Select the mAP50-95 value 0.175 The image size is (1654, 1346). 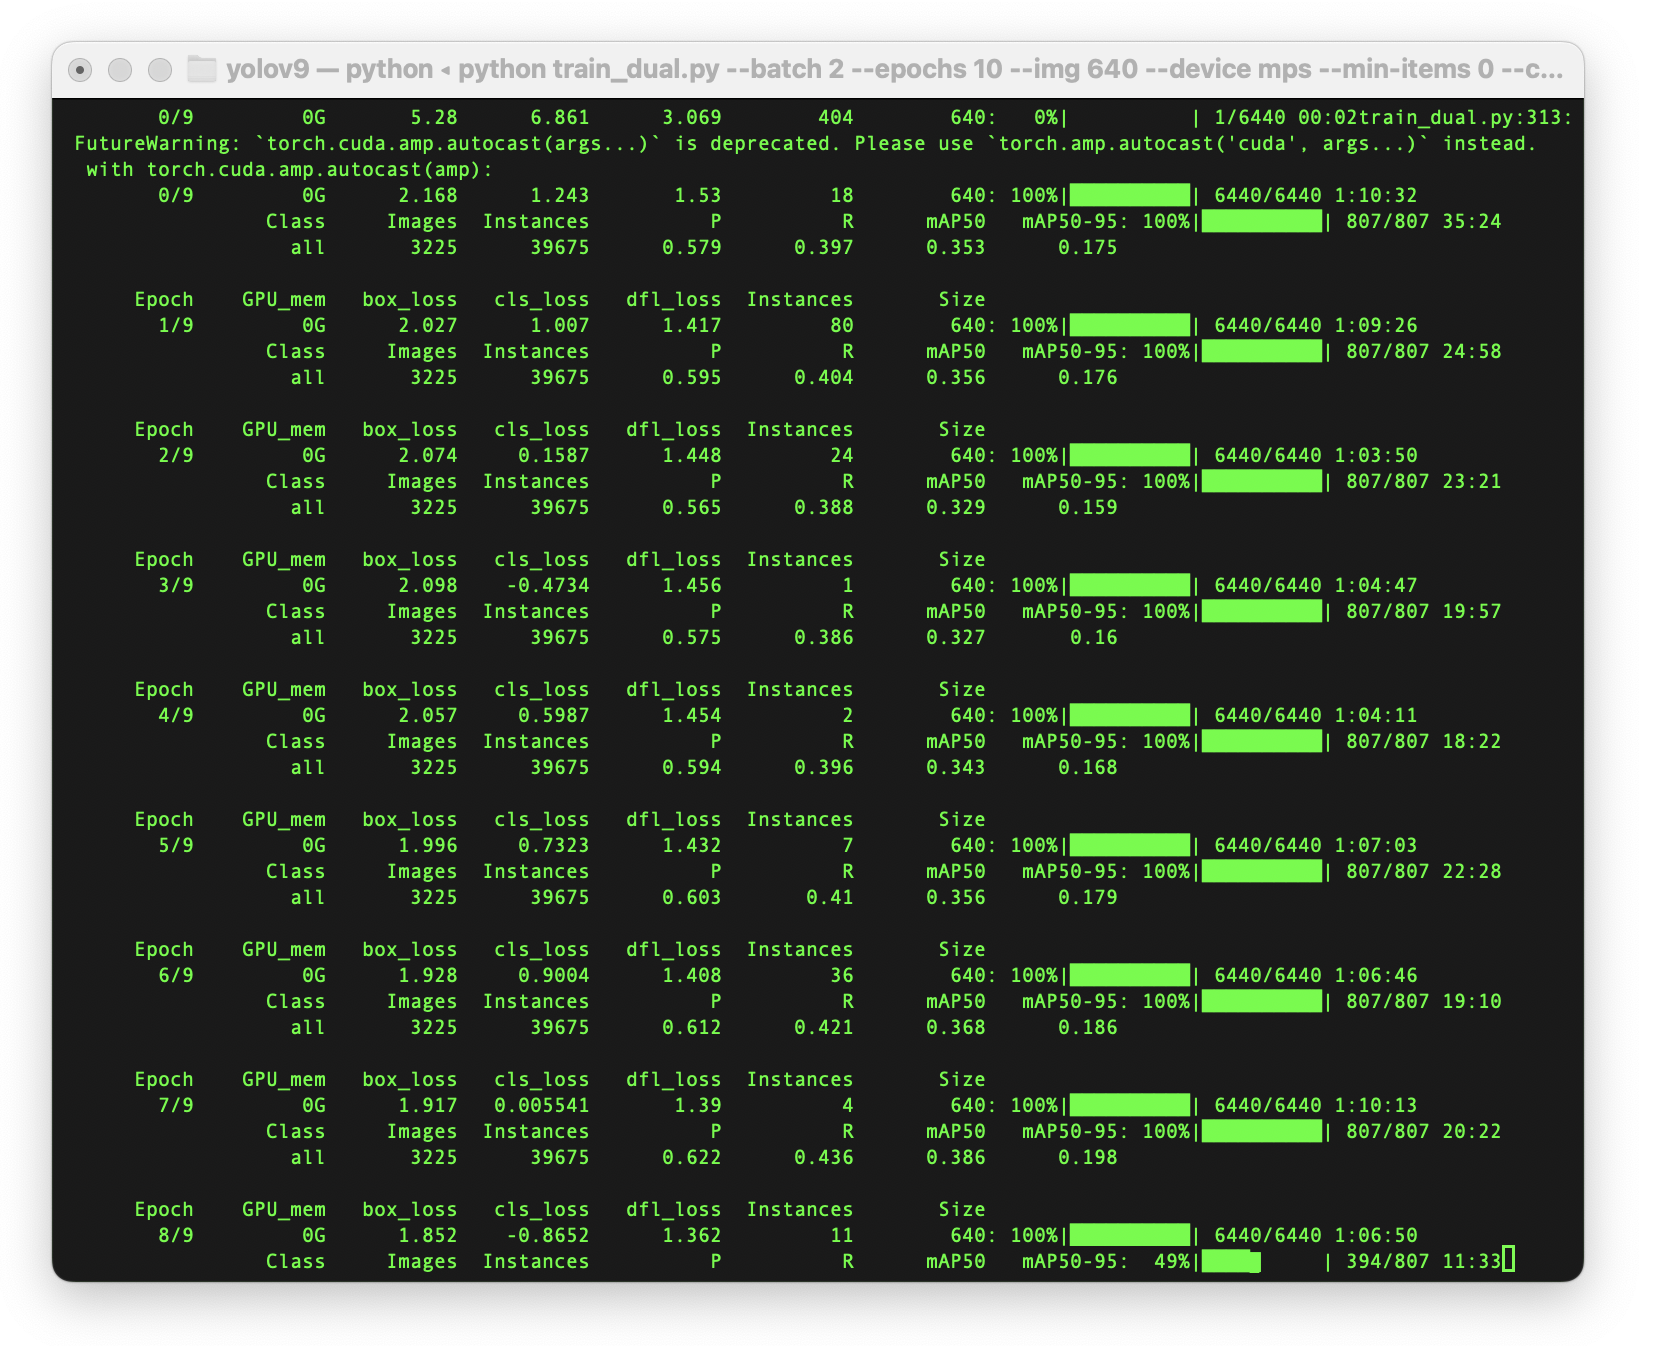1088,247
